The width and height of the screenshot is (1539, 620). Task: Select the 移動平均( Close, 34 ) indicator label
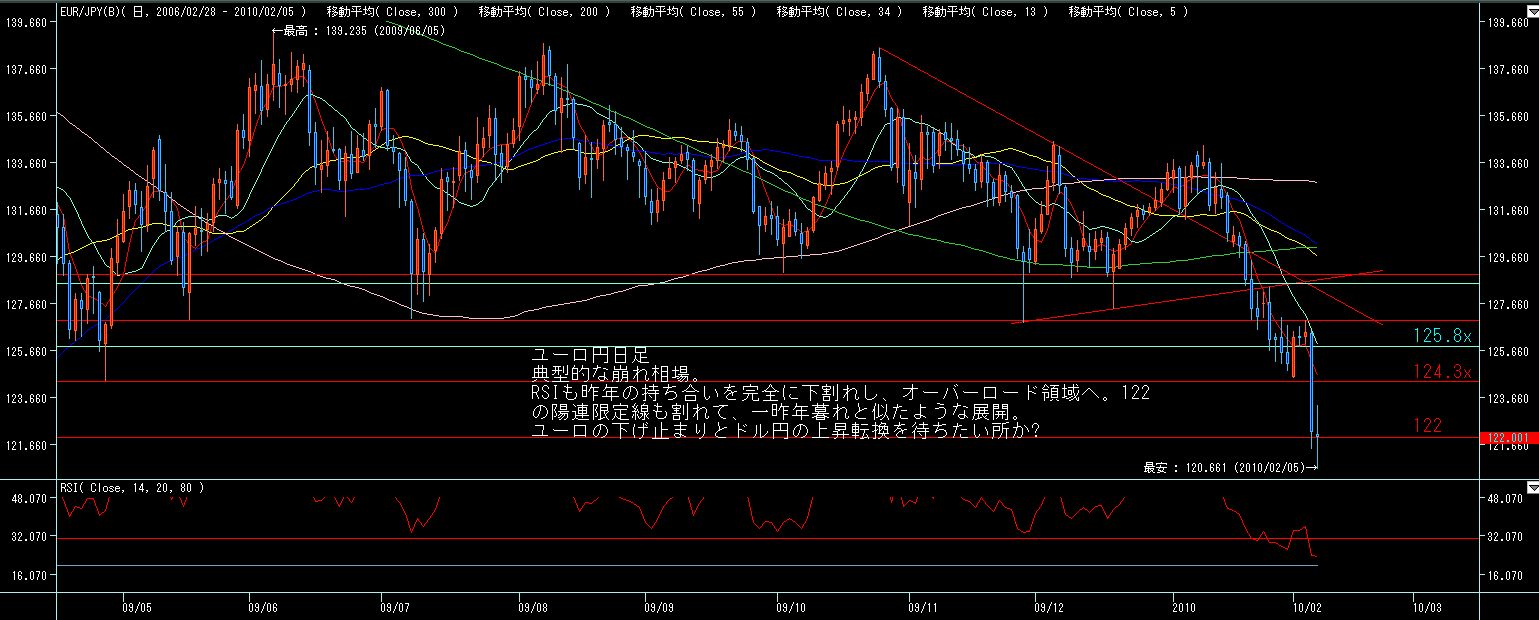[x=838, y=11]
